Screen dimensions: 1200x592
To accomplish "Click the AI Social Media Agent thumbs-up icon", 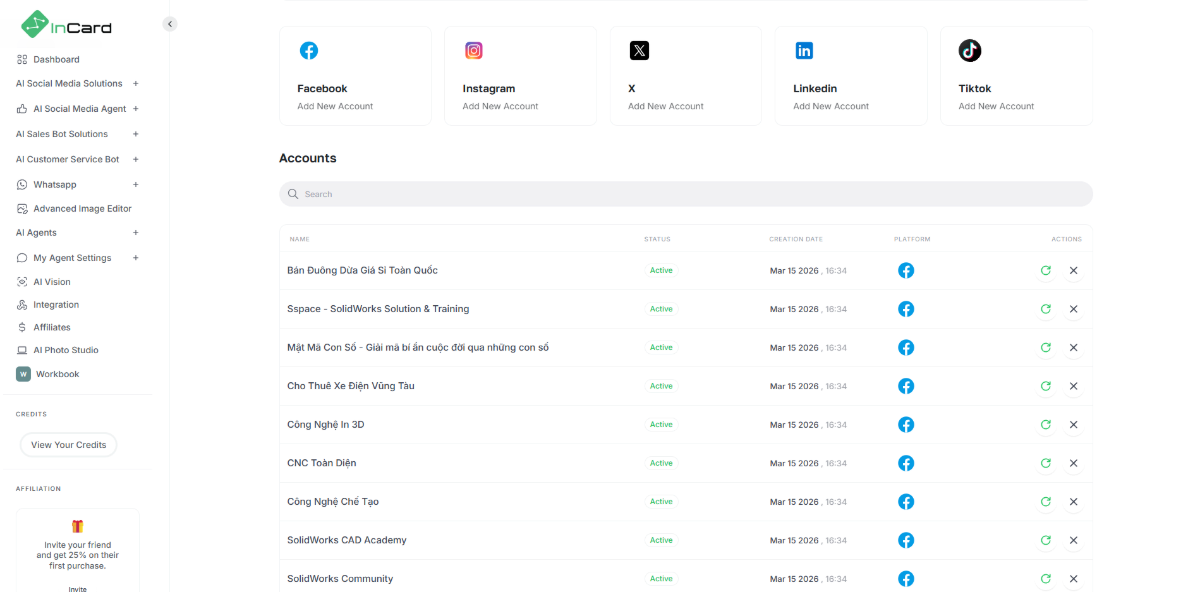I will click(22, 109).
